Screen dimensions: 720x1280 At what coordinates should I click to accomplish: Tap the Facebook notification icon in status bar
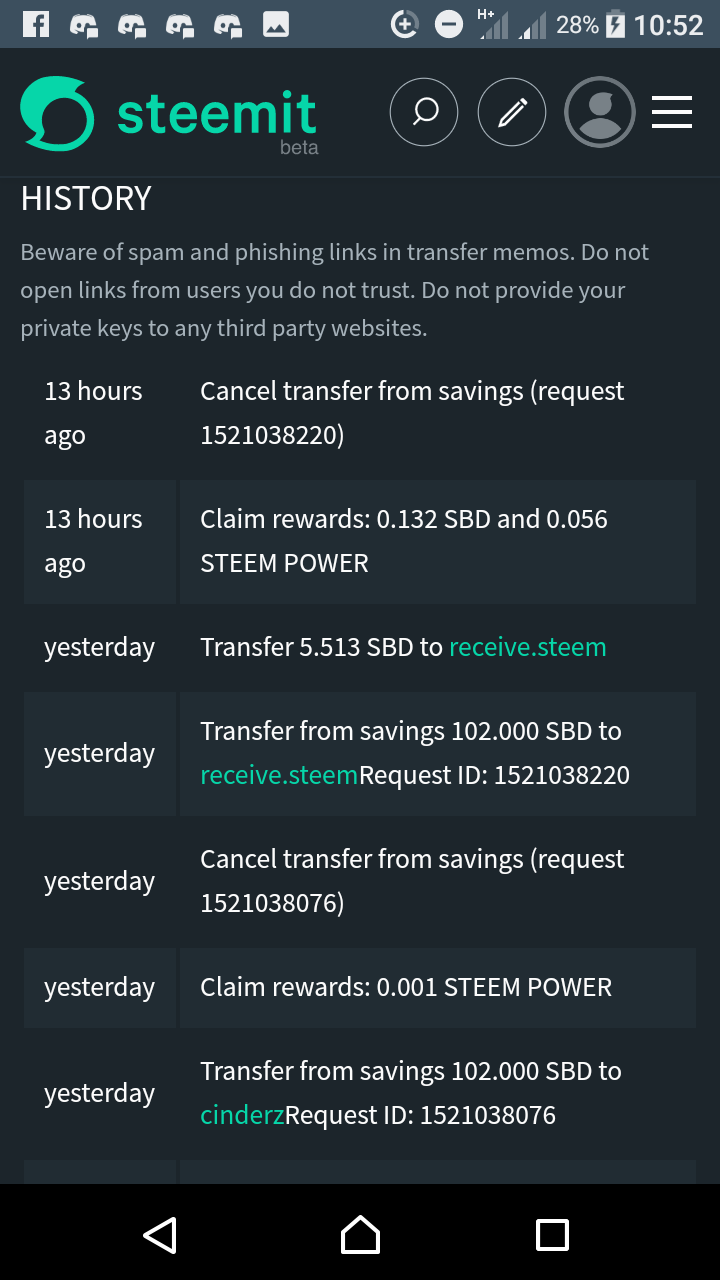(36, 24)
